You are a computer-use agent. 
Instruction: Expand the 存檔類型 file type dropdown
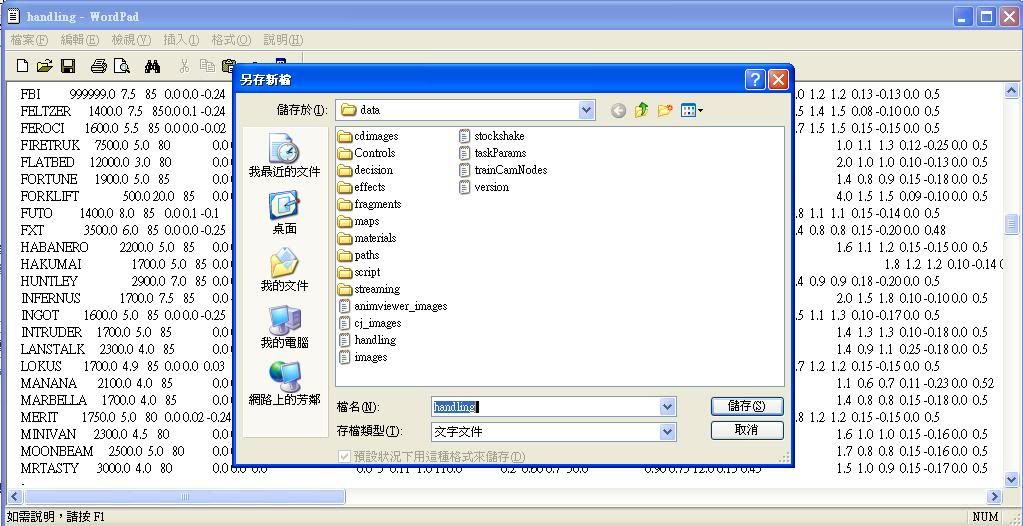click(x=667, y=432)
